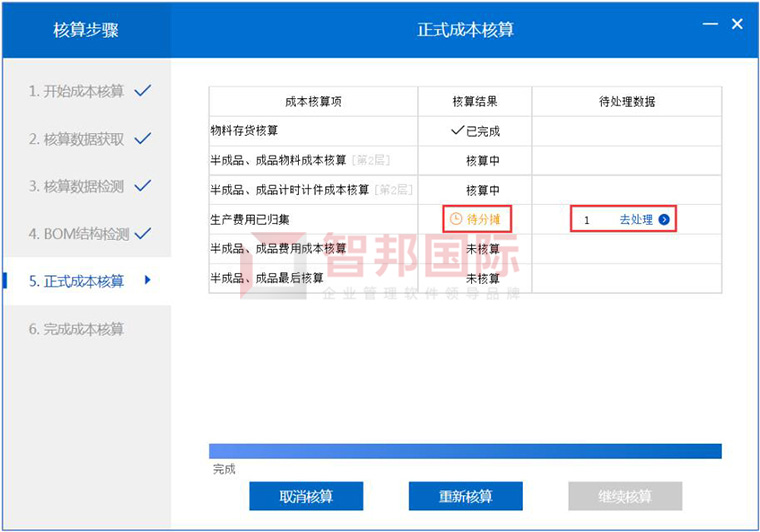Image resolution: width=760 pixels, height=532 pixels.
Task: Click checkmark icon next to 核算数据检测
Action: pos(142,186)
